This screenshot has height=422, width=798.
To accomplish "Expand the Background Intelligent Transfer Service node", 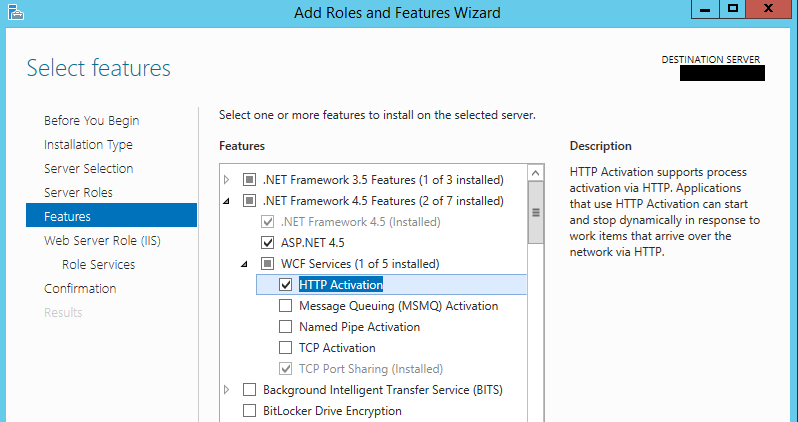I will point(227,389).
